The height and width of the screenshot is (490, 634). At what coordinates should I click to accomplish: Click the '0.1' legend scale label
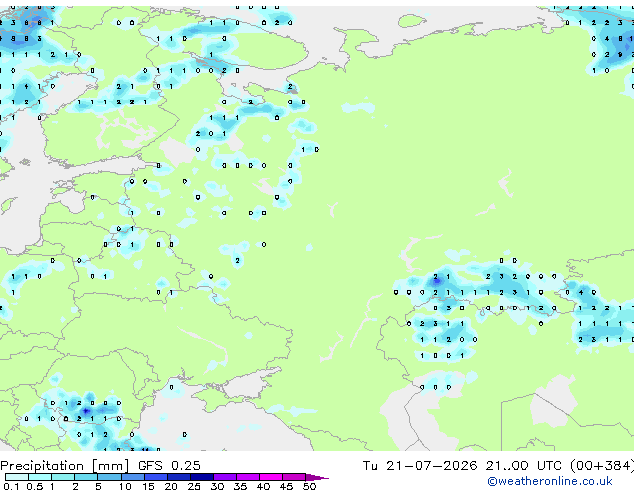coord(11,486)
